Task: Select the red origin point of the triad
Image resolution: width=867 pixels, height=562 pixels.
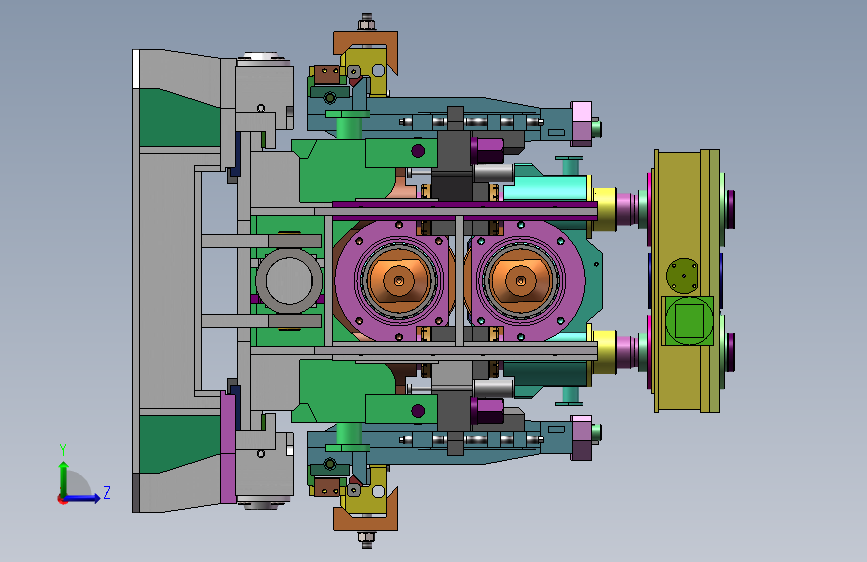Action: click(x=62, y=499)
